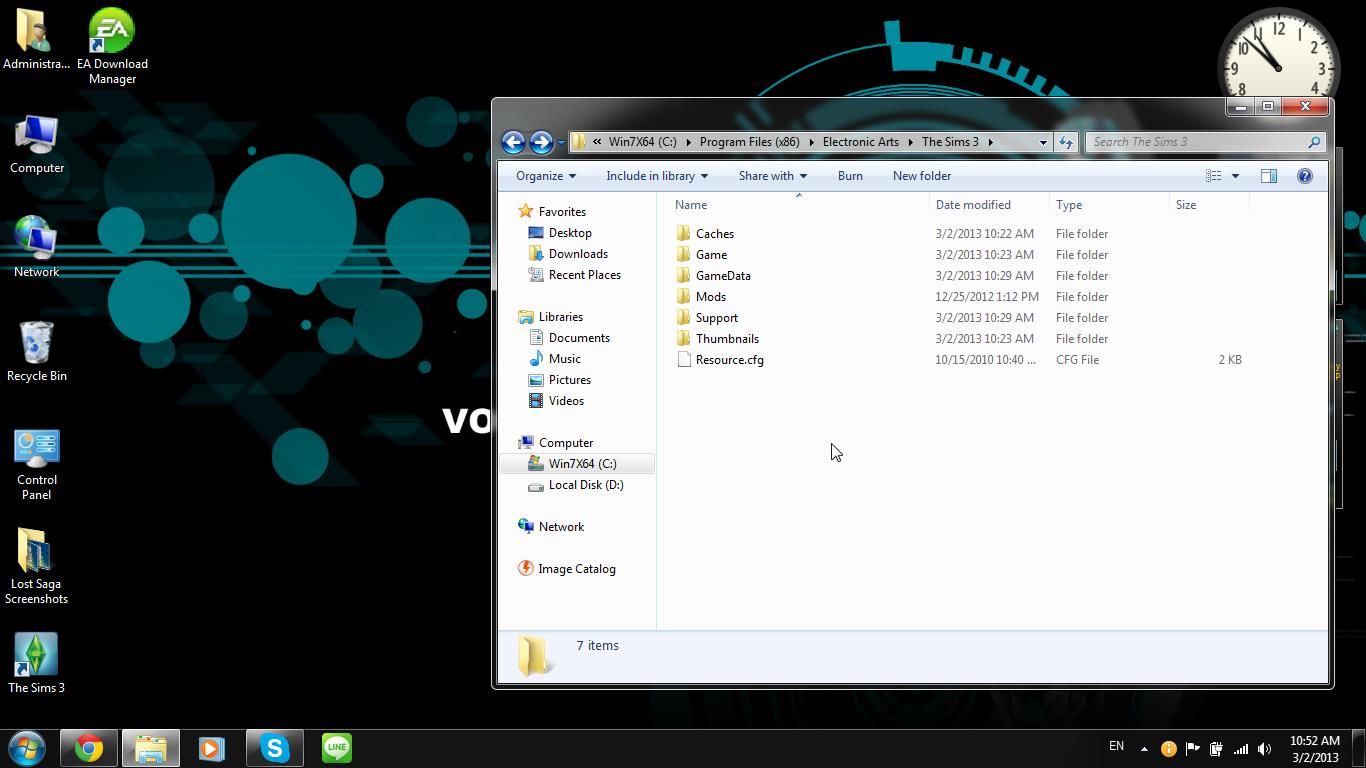Image resolution: width=1366 pixels, height=768 pixels.
Task: Click the magnifier search icon in Explorer
Action: 1314,142
